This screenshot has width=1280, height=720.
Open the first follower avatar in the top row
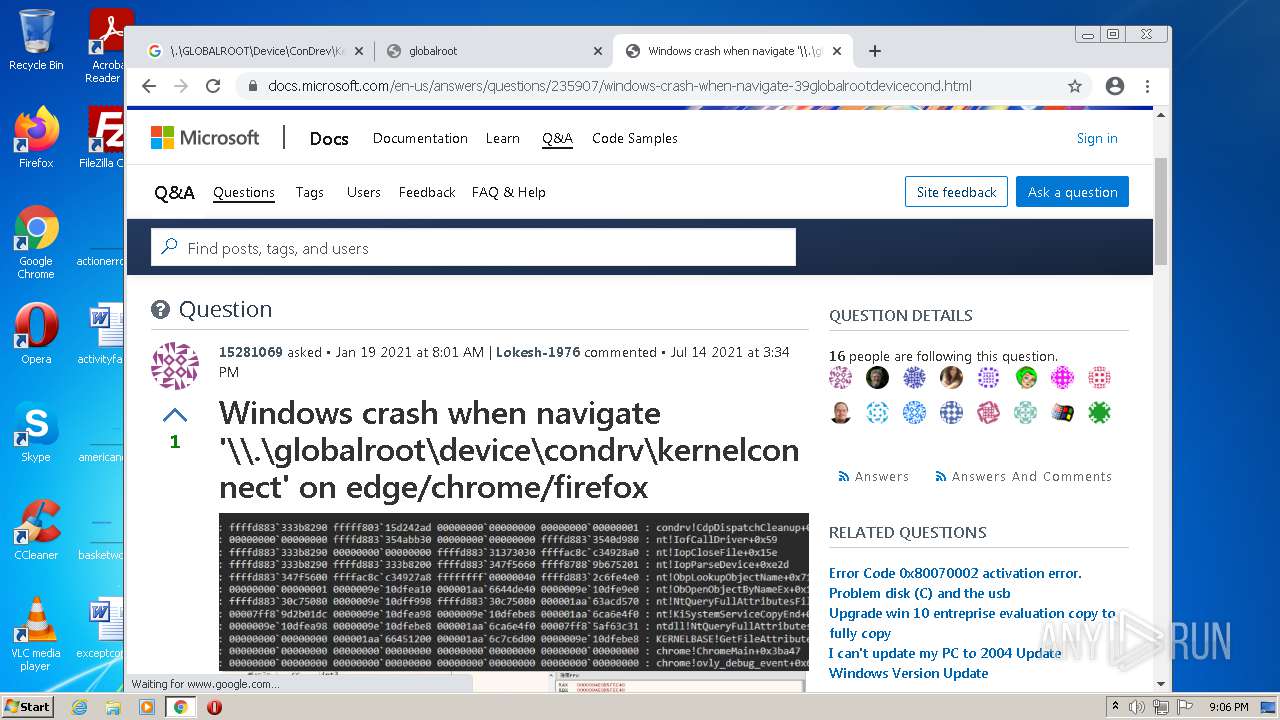[x=841, y=377]
